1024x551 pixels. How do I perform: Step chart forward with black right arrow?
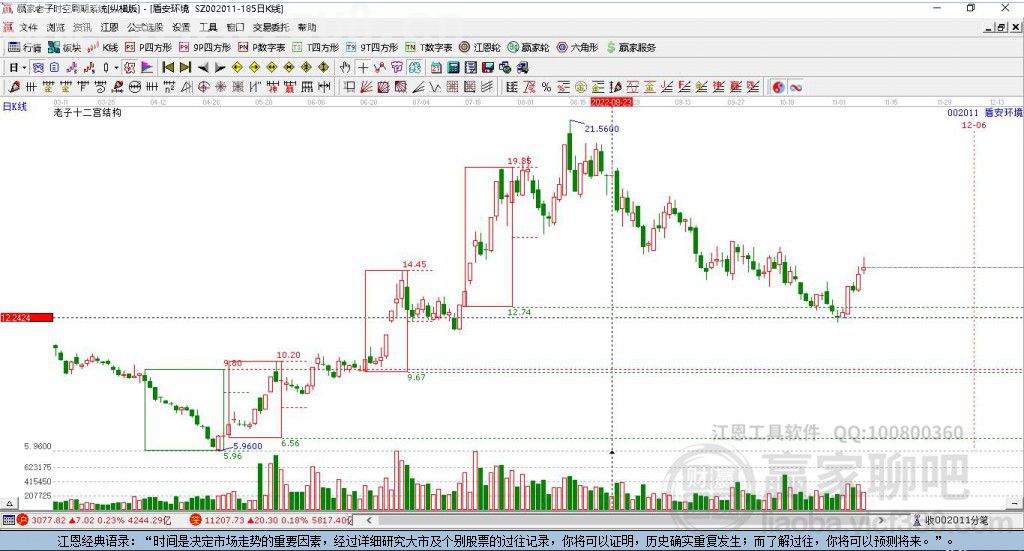pyautogui.click(x=220, y=67)
